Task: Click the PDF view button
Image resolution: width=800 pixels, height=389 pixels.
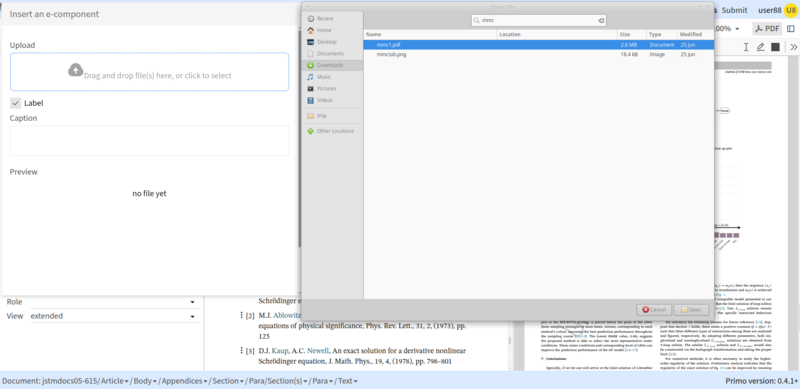Action: click(x=767, y=29)
